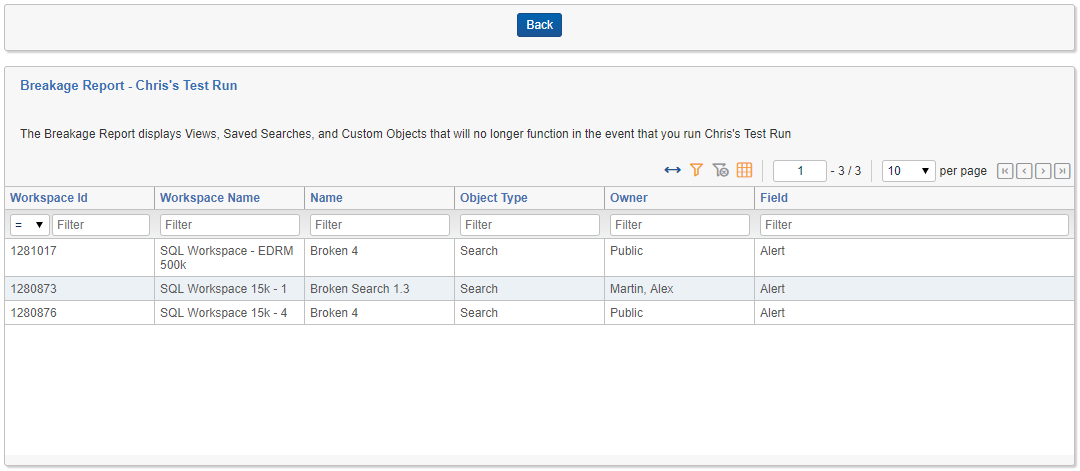The width and height of the screenshot is (1080, 471).
Task: Select workspace id 1280873 cell
Action: pyautogui.click(x=80, y=289)
